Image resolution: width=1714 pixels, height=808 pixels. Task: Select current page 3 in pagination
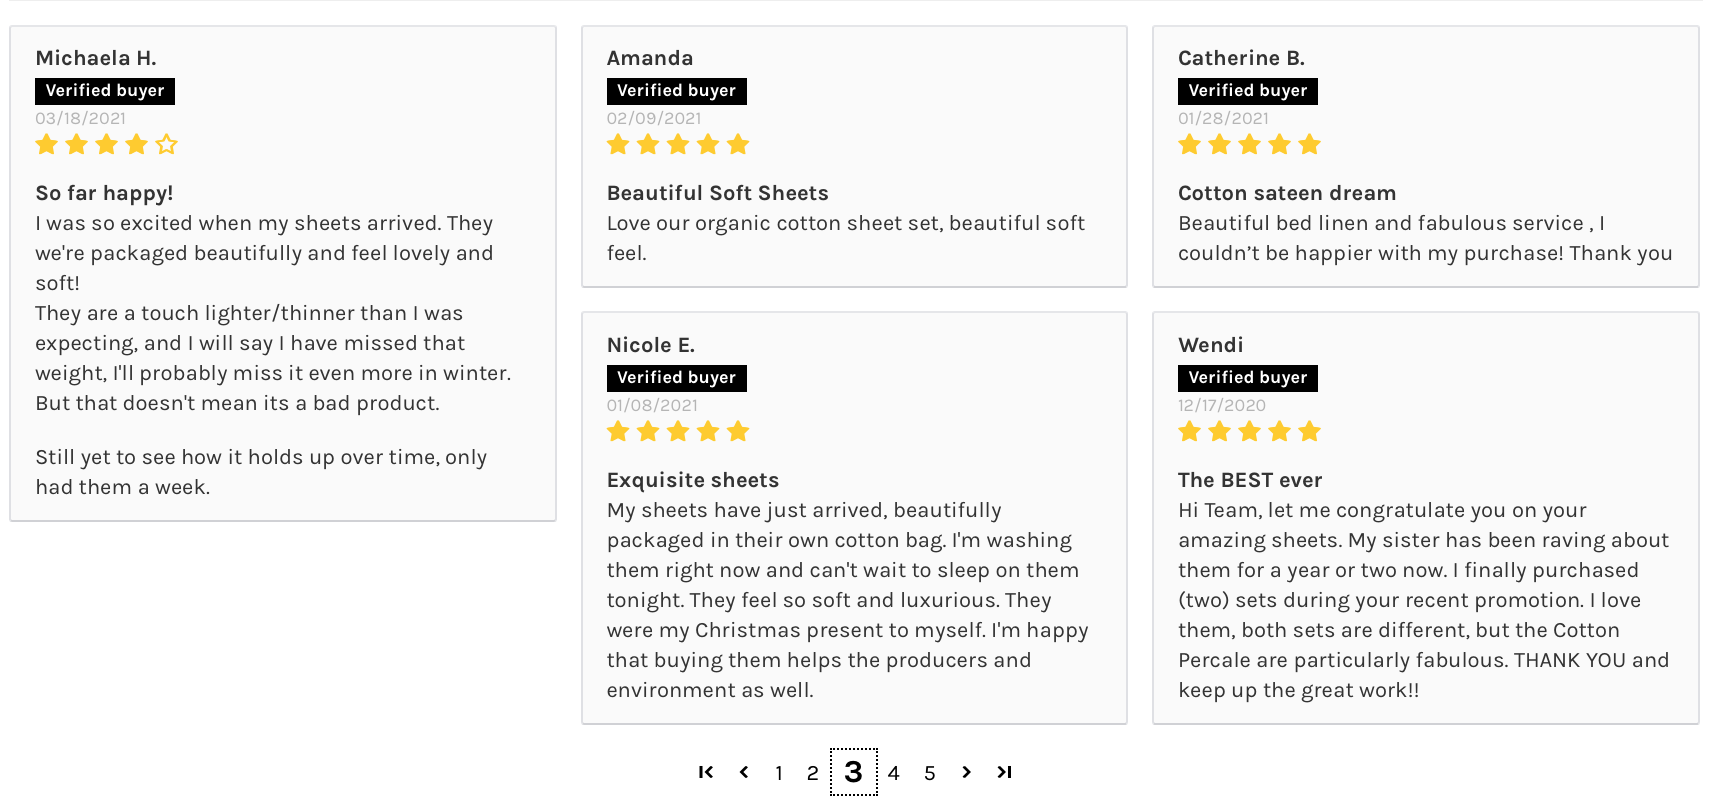point(853,772)
